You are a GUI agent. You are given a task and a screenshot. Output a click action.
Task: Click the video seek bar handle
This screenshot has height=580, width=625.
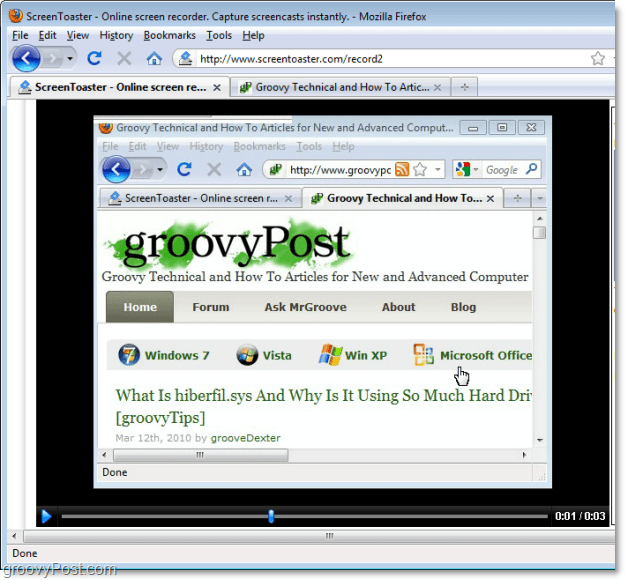click(271, 516)
